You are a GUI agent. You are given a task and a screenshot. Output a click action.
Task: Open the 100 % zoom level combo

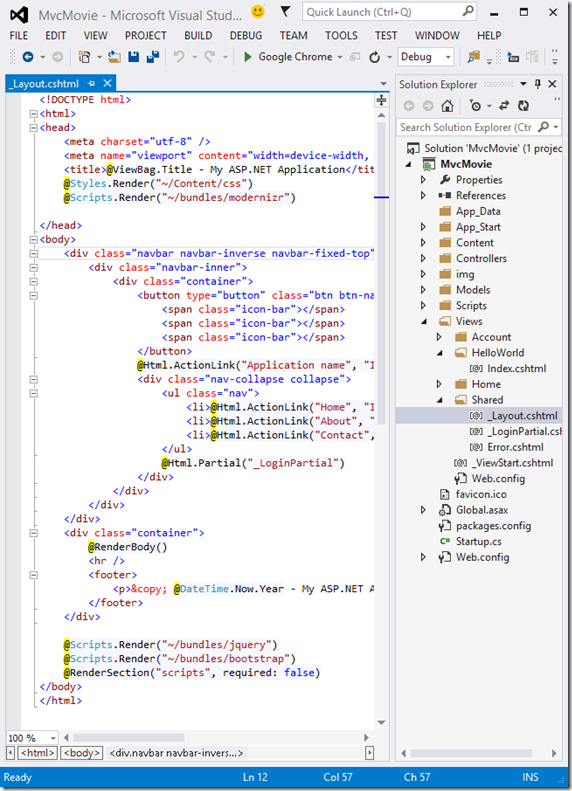tap(32, 738)
